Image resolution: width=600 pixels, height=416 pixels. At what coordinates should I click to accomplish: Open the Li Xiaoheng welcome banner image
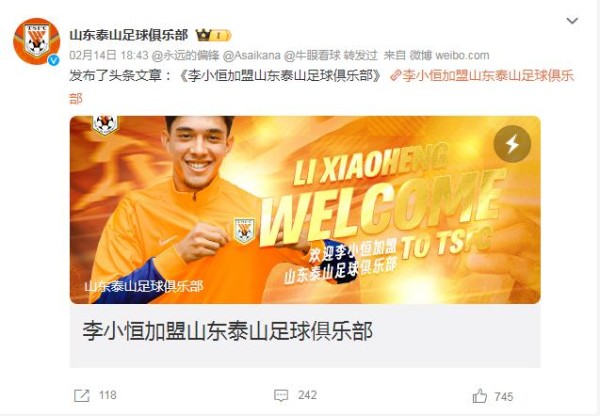305,210
